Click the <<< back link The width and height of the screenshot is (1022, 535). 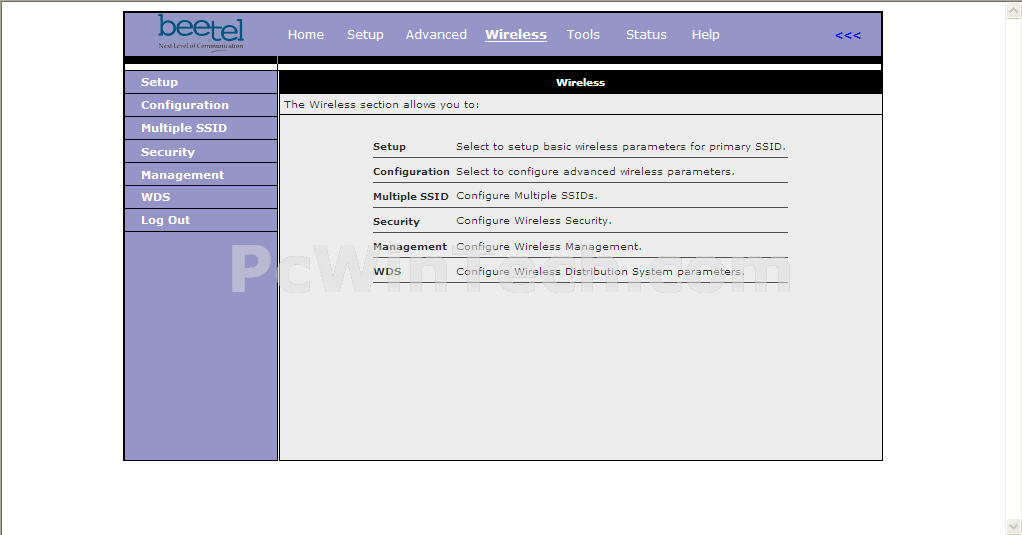point(848,35)
